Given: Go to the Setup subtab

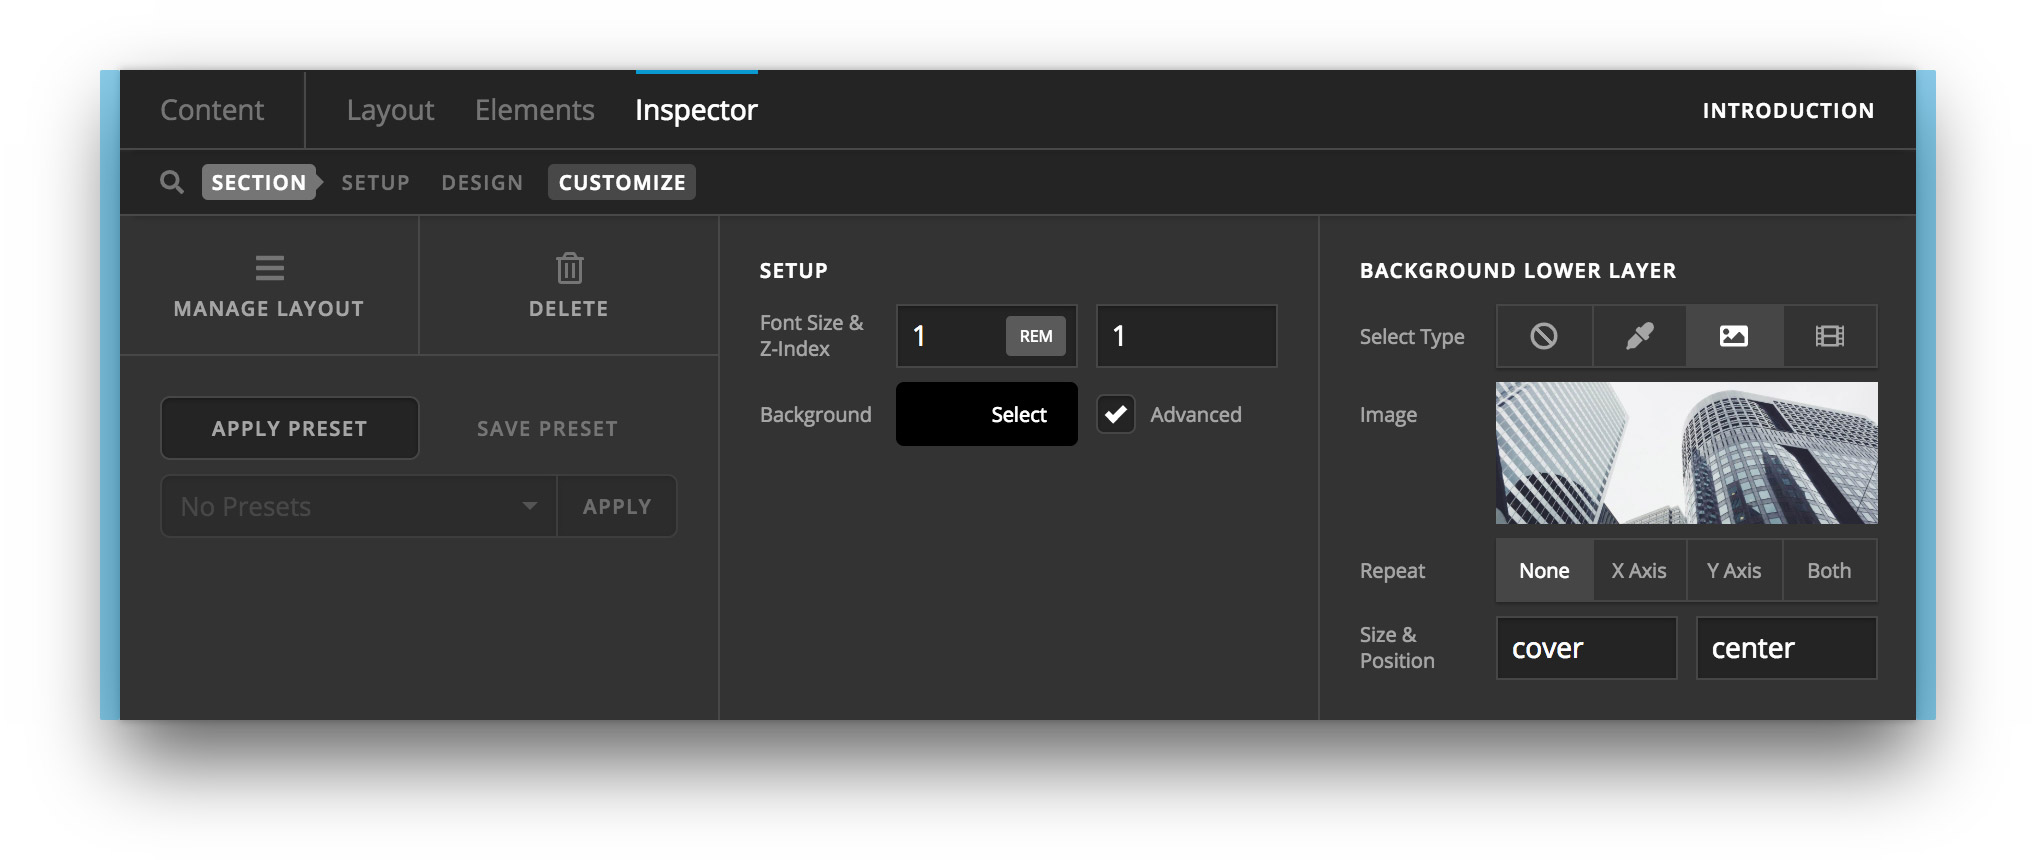Looking at the screenshot, I should (376, 182).
